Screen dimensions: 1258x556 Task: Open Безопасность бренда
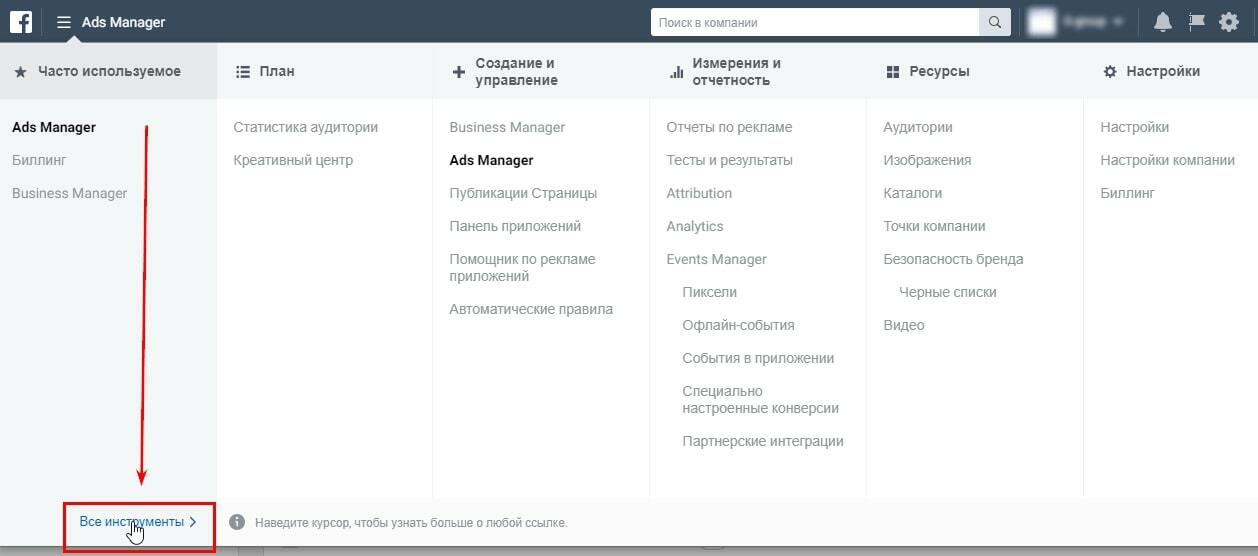pos(953,259)
